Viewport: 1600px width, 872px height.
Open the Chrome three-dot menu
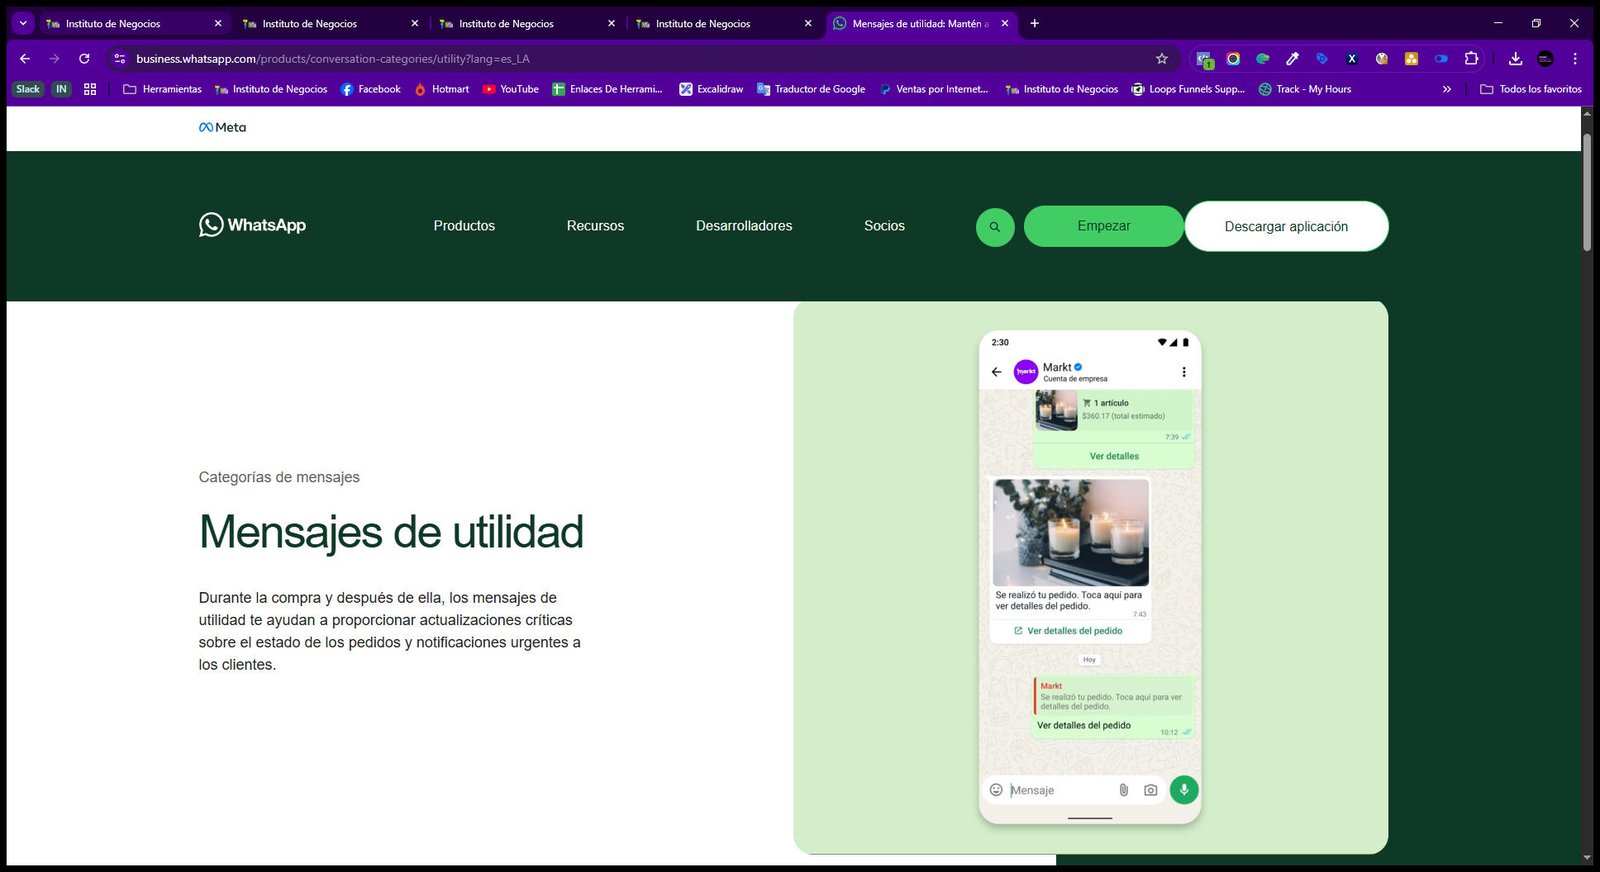pos(1575,59)
